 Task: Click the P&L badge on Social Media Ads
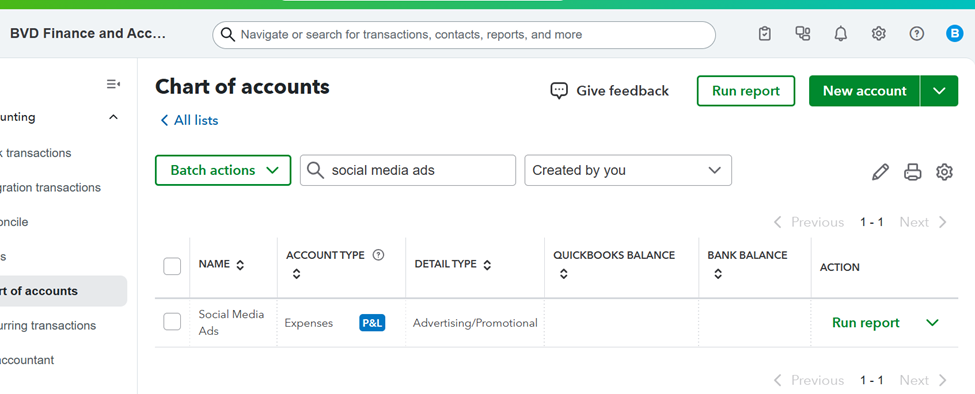(372, 323)
